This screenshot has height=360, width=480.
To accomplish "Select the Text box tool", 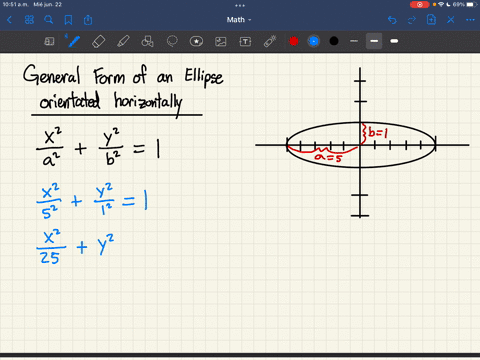I will 245,41.
